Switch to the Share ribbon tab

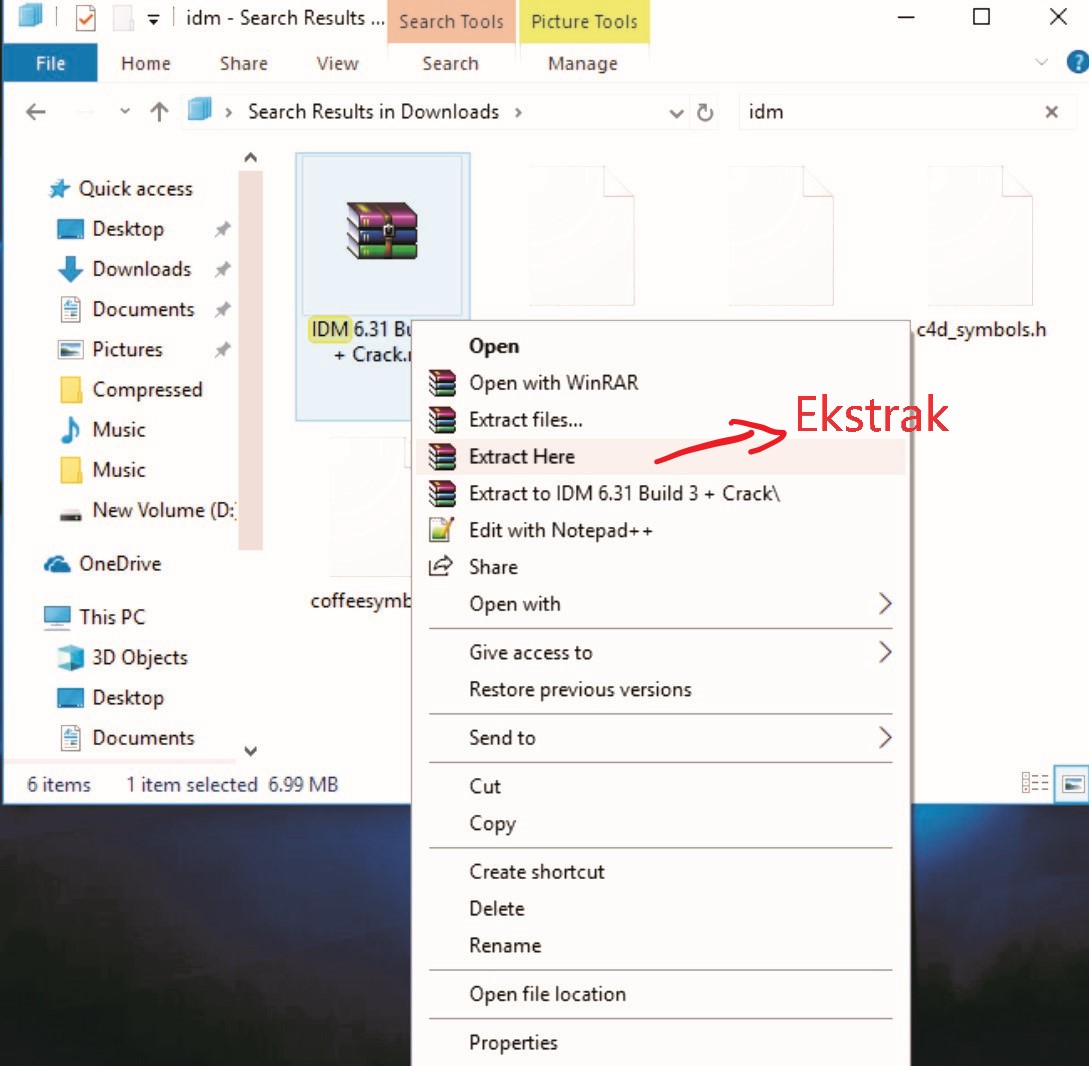click(x=244, y=63)
